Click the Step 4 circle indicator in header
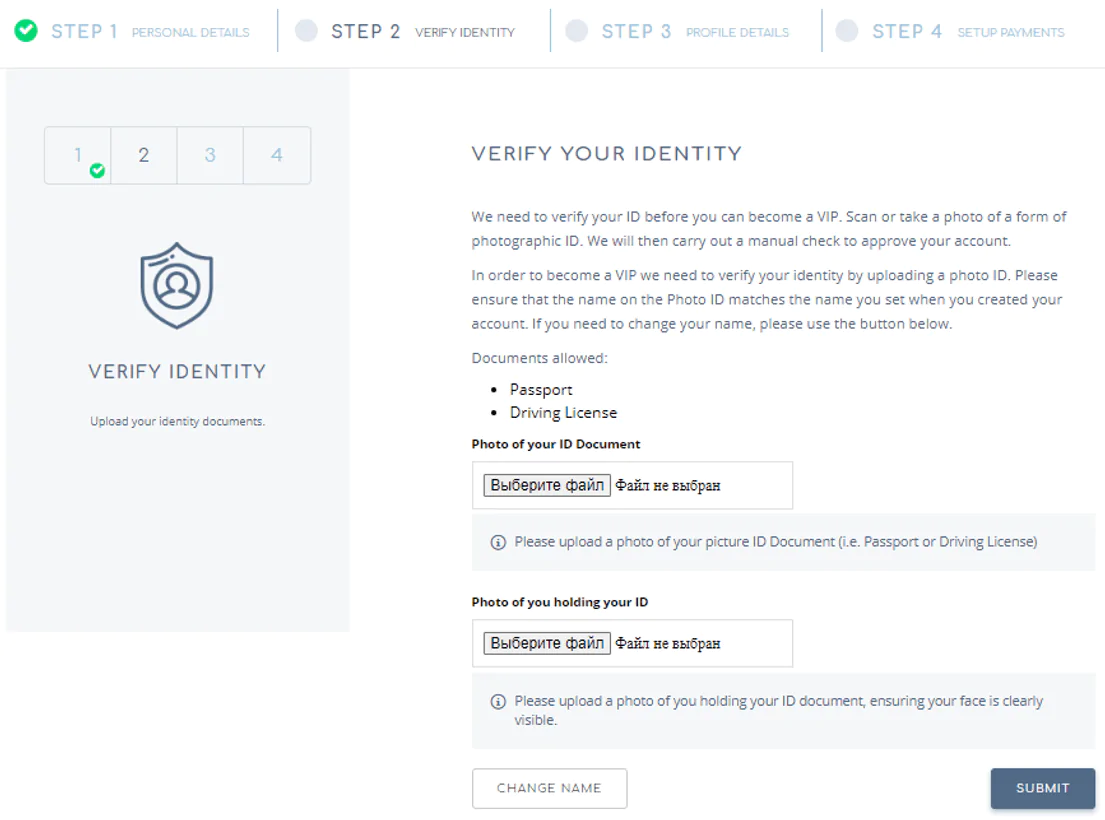 (x=846, y=31)
